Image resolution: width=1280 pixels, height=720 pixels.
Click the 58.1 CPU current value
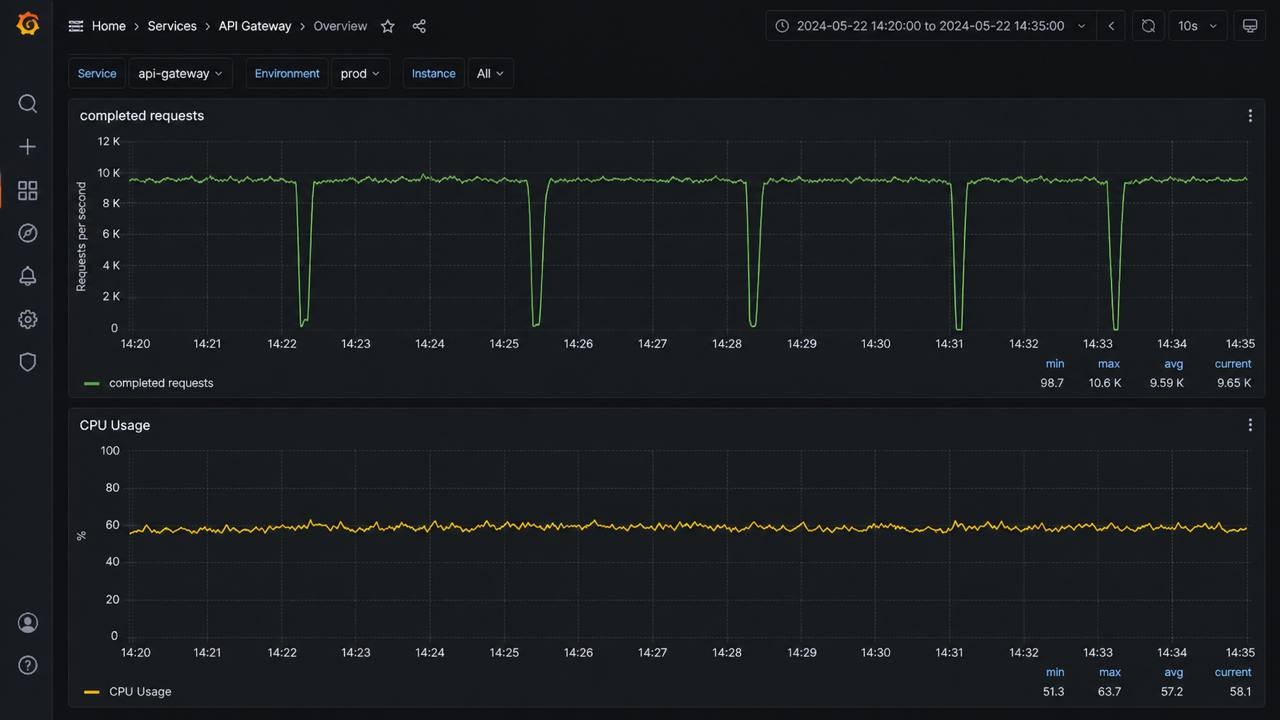(1240, 692)
